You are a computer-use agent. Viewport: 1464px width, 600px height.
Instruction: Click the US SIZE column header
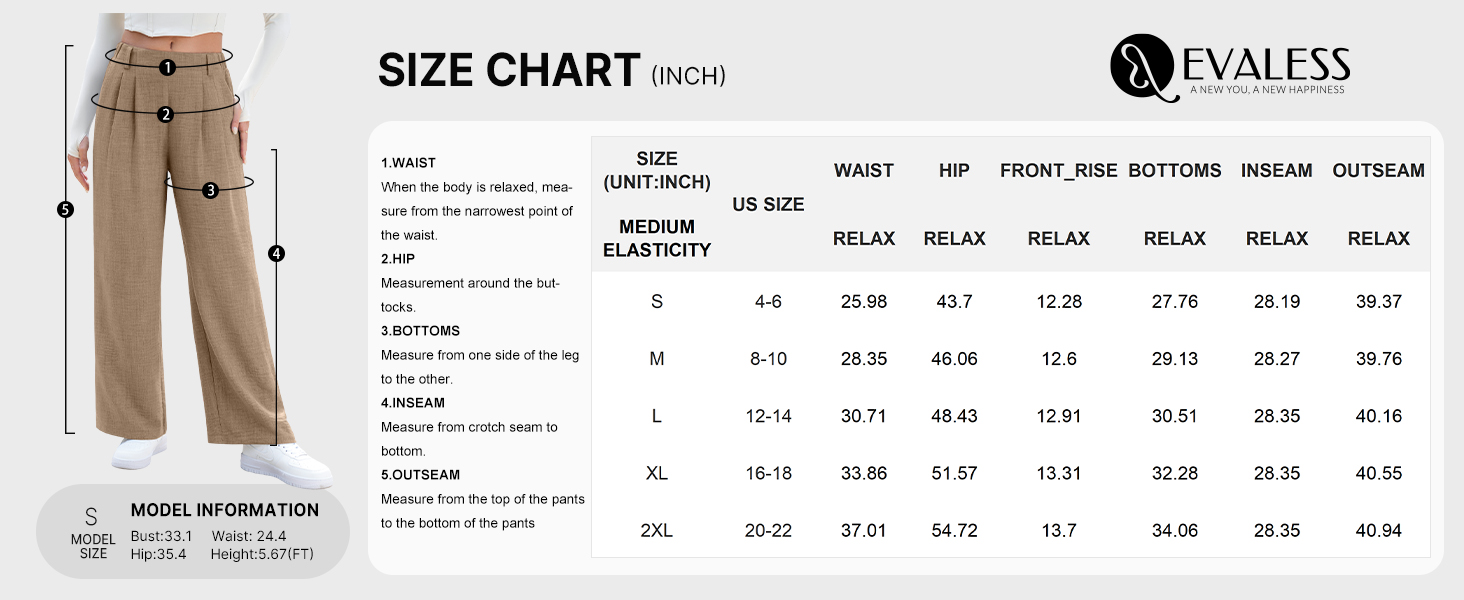click(768, 204)
